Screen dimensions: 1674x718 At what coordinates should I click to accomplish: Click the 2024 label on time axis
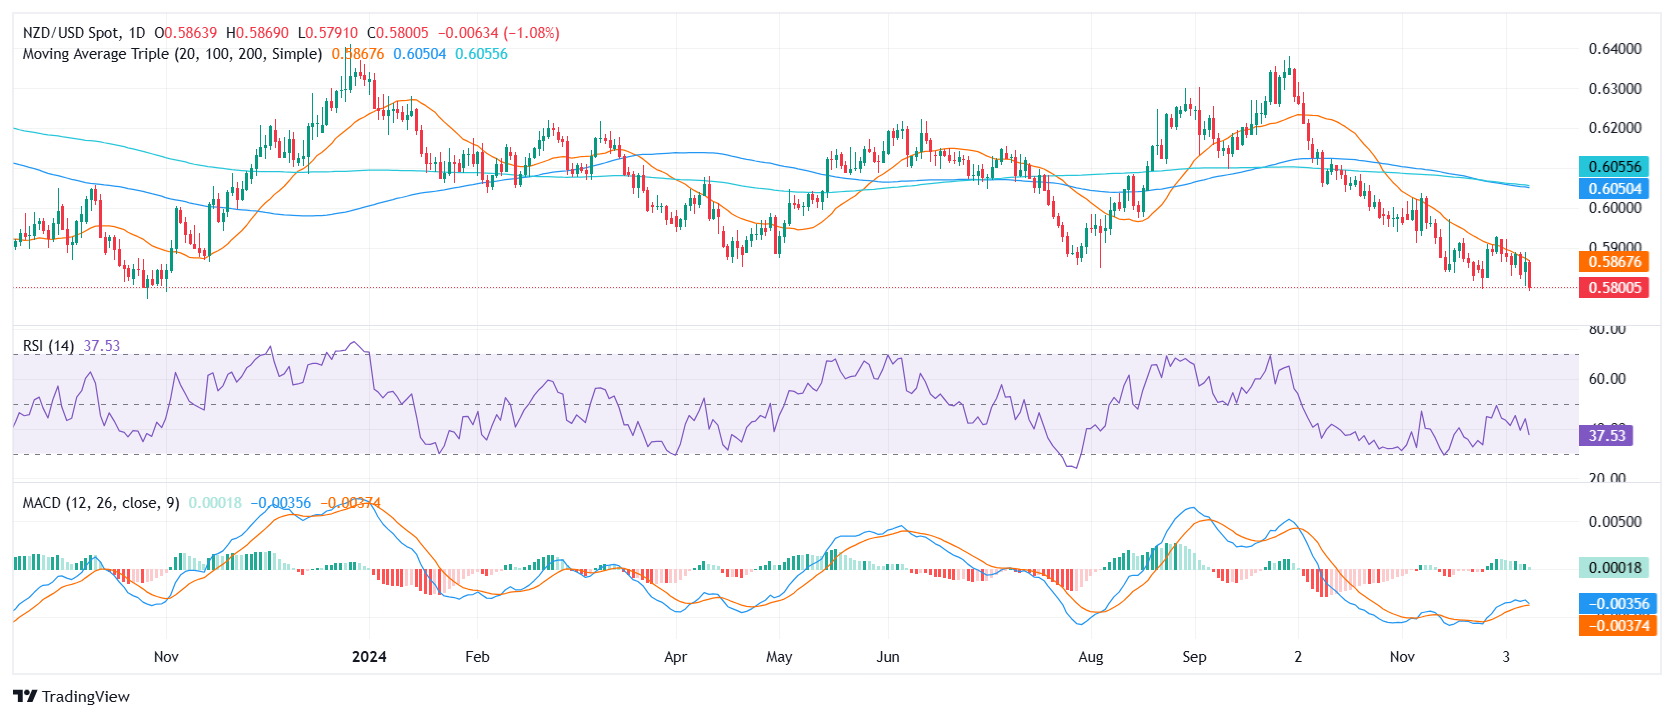(x=369, y=657)
